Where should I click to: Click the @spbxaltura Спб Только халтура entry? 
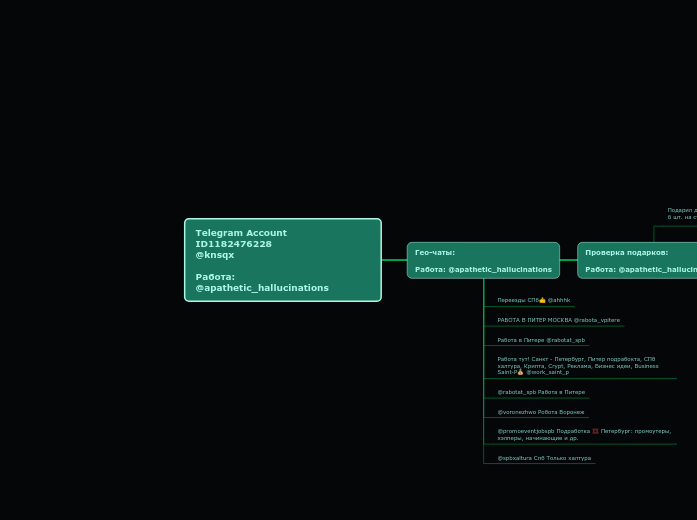[x=544, y=458]
